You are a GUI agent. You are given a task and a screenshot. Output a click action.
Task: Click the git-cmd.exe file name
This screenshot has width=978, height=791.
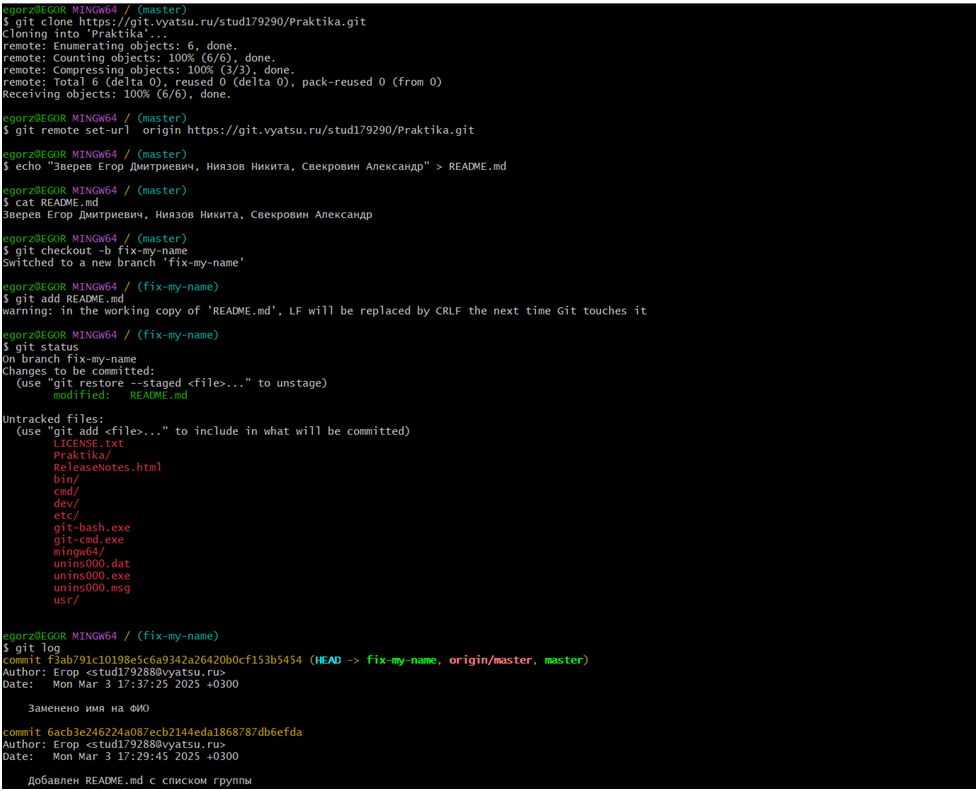click(89, 539)
